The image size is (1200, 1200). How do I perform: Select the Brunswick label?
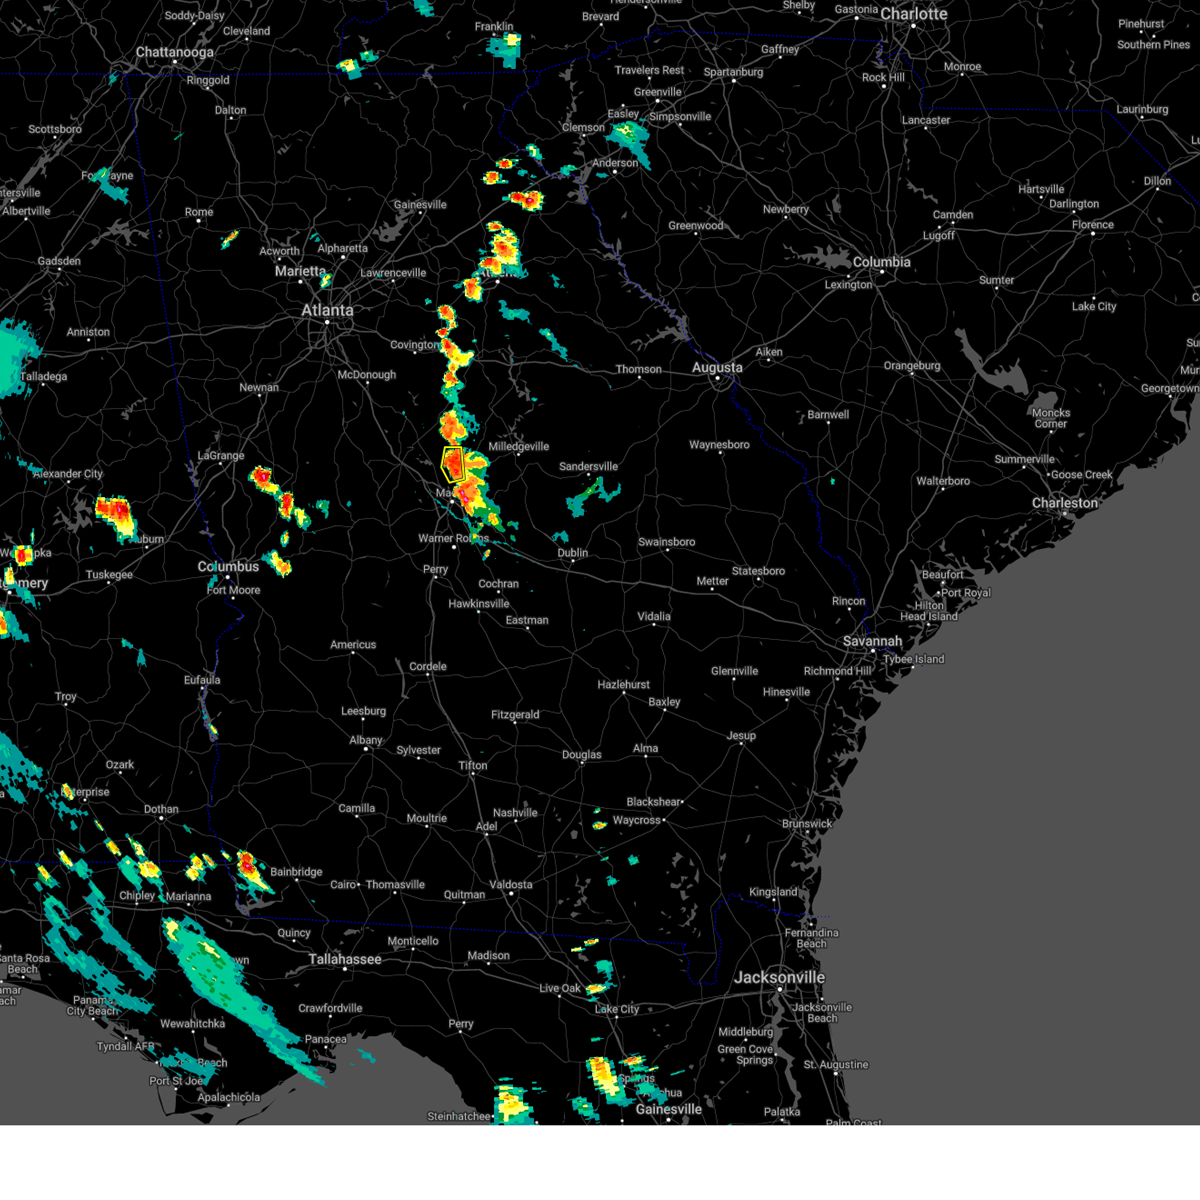807,824
